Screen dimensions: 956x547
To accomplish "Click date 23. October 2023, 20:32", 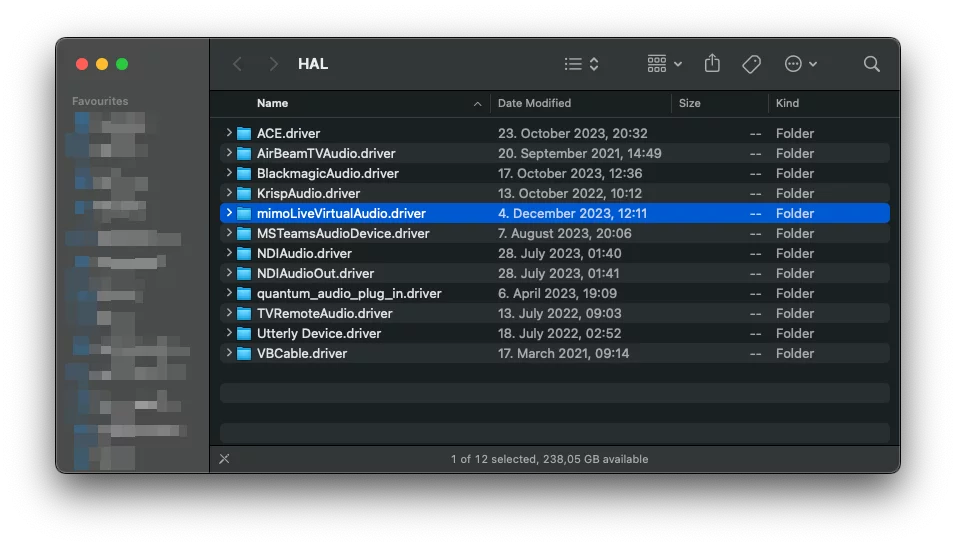I will [573, 133].
